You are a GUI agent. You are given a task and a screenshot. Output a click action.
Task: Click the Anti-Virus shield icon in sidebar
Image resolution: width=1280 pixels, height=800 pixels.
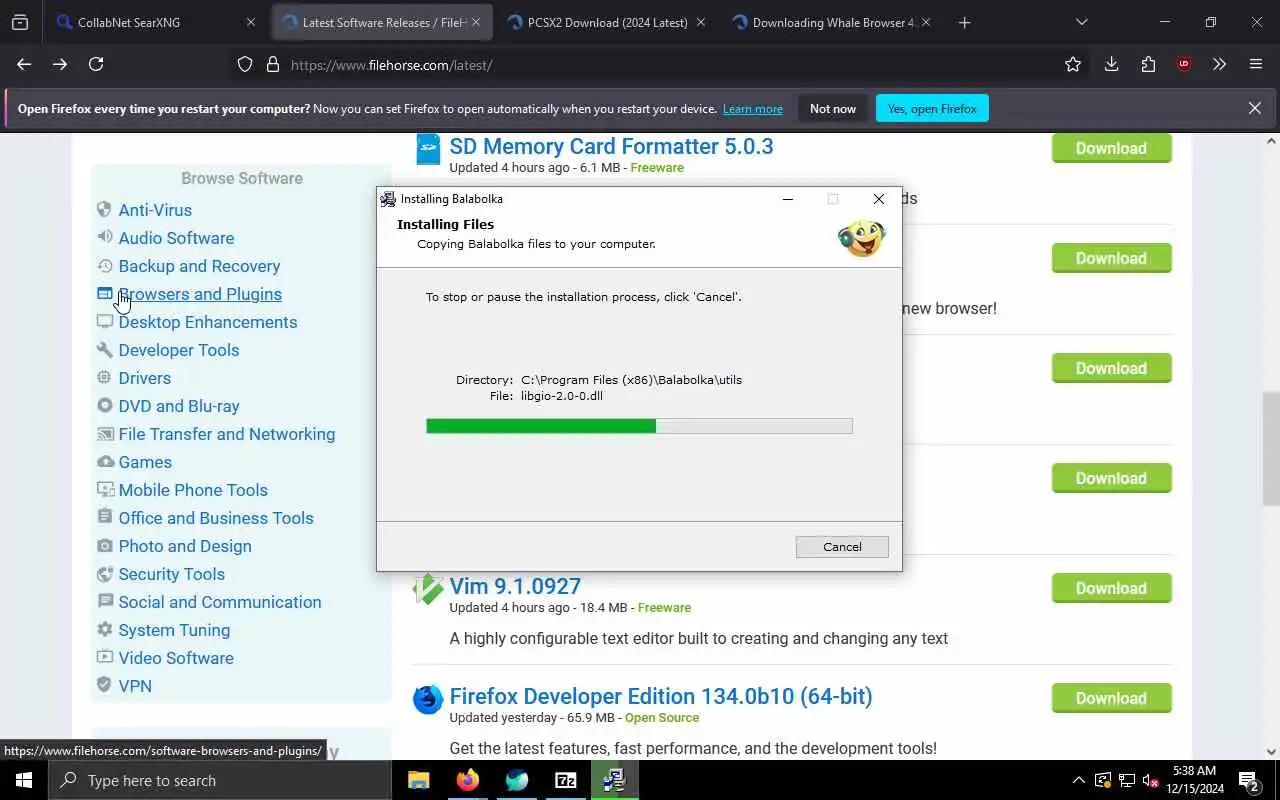click(104, 210)
